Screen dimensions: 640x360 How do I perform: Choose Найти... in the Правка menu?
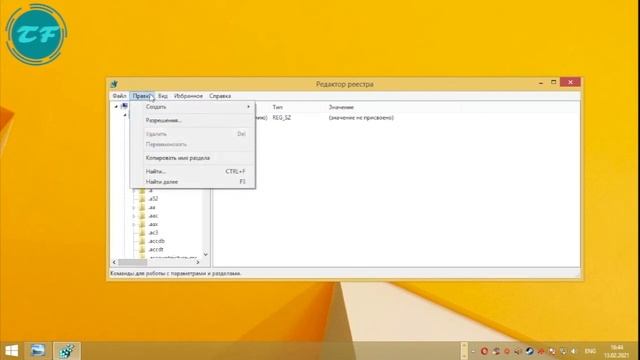click(x=193, y=171)
